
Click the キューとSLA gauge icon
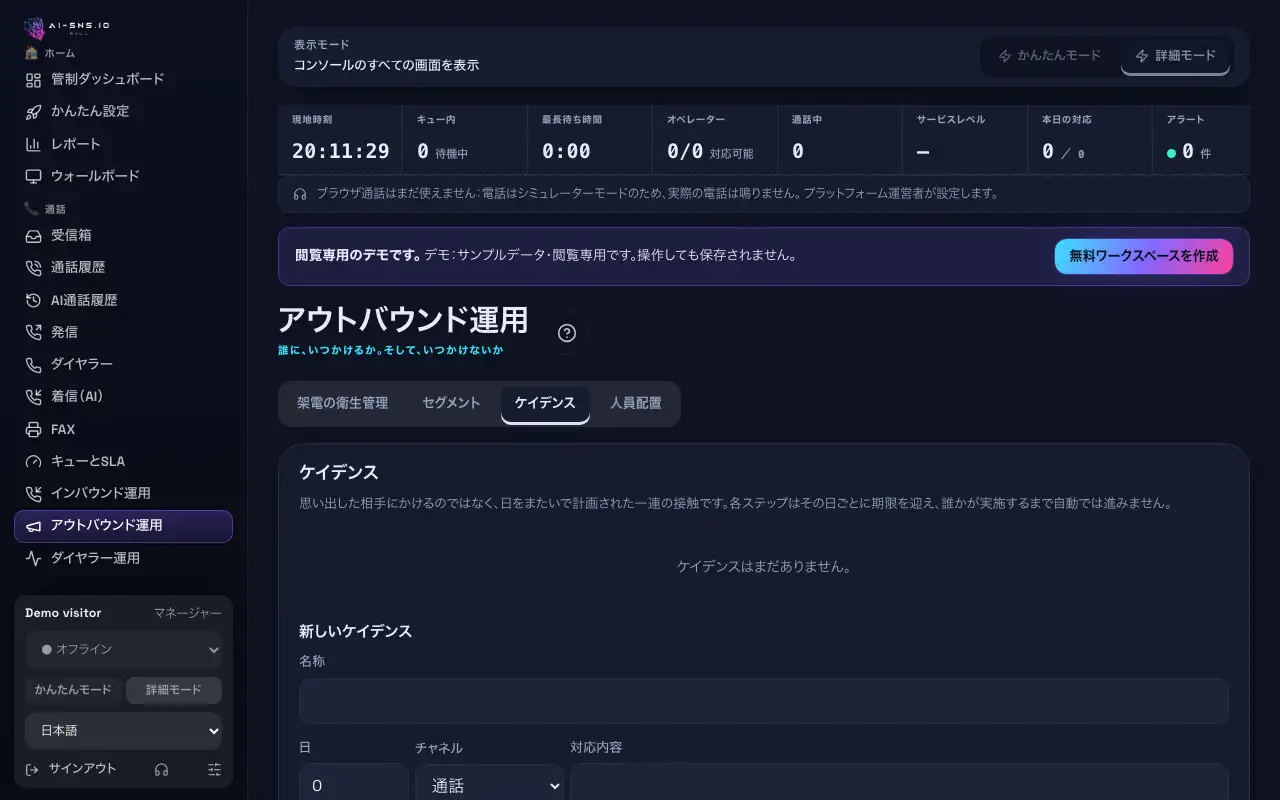(x=33, y=461)
